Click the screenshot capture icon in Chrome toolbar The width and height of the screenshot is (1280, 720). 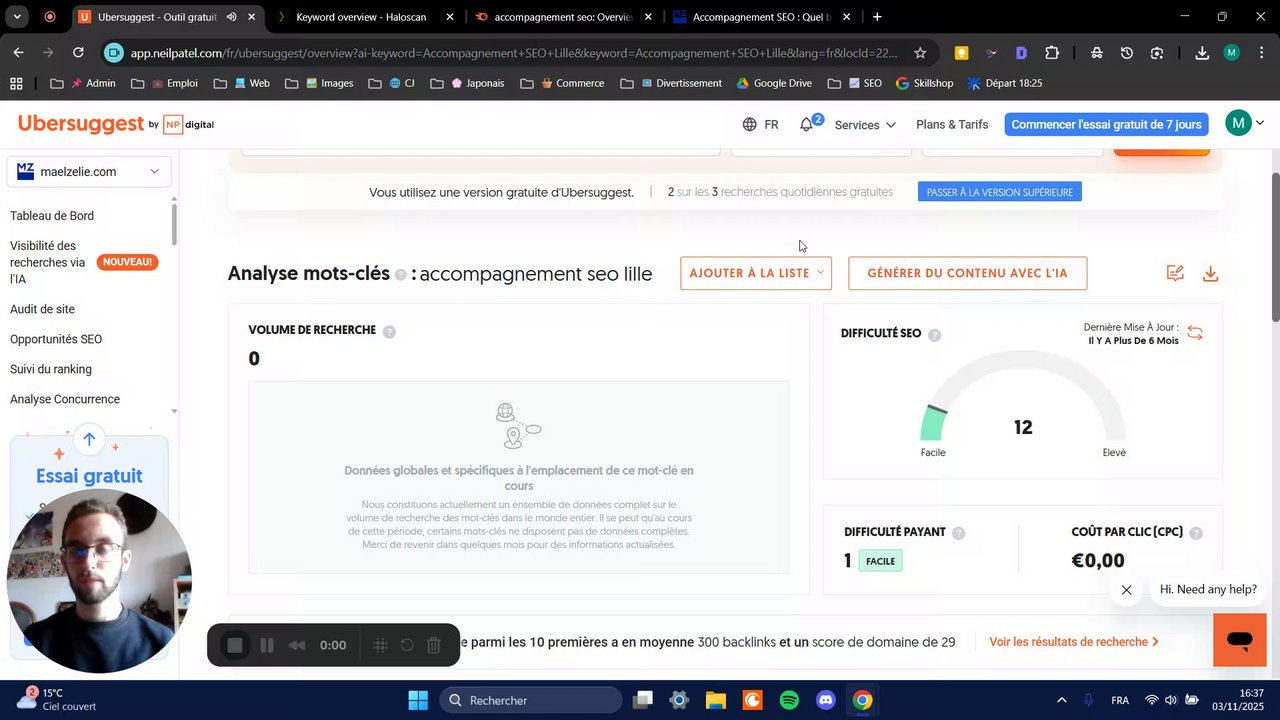pyautogui.click(x=1157, y=53)
